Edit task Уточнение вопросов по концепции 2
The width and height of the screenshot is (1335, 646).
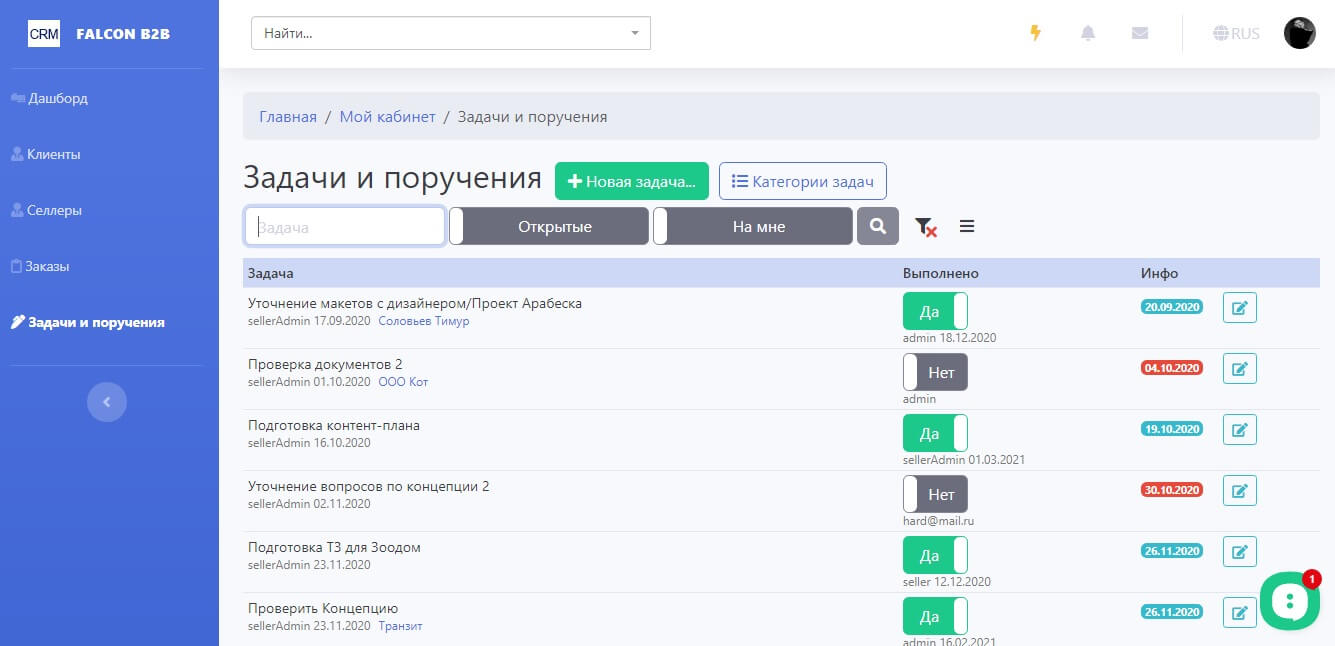point(1240,491)
